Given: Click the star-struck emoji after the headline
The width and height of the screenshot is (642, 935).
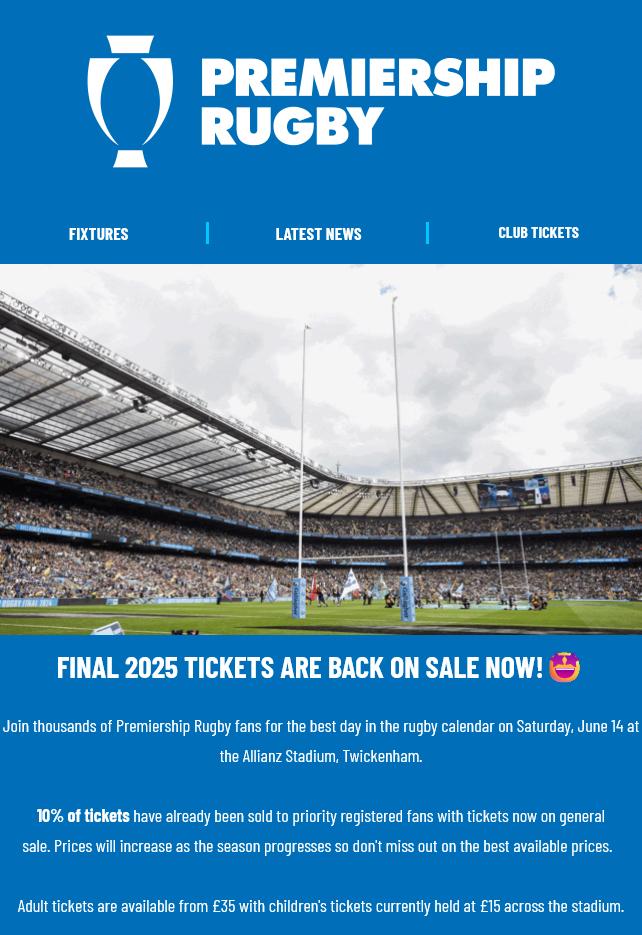Looking at the screenshot, I should 564,667.
